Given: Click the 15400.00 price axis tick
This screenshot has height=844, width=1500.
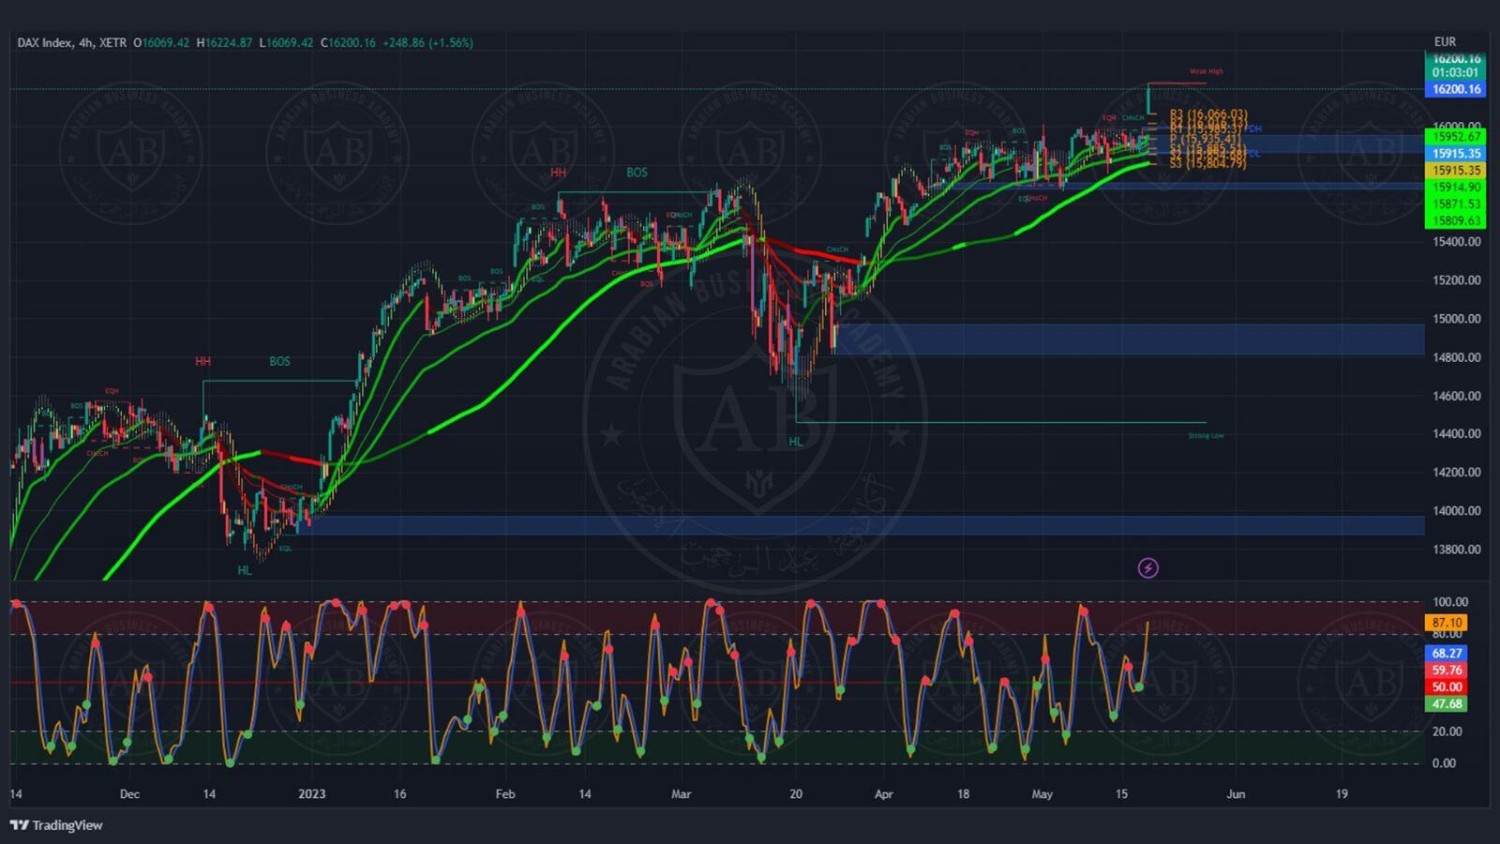Looking at the screenshot, I should click(x=1456, y=242).
